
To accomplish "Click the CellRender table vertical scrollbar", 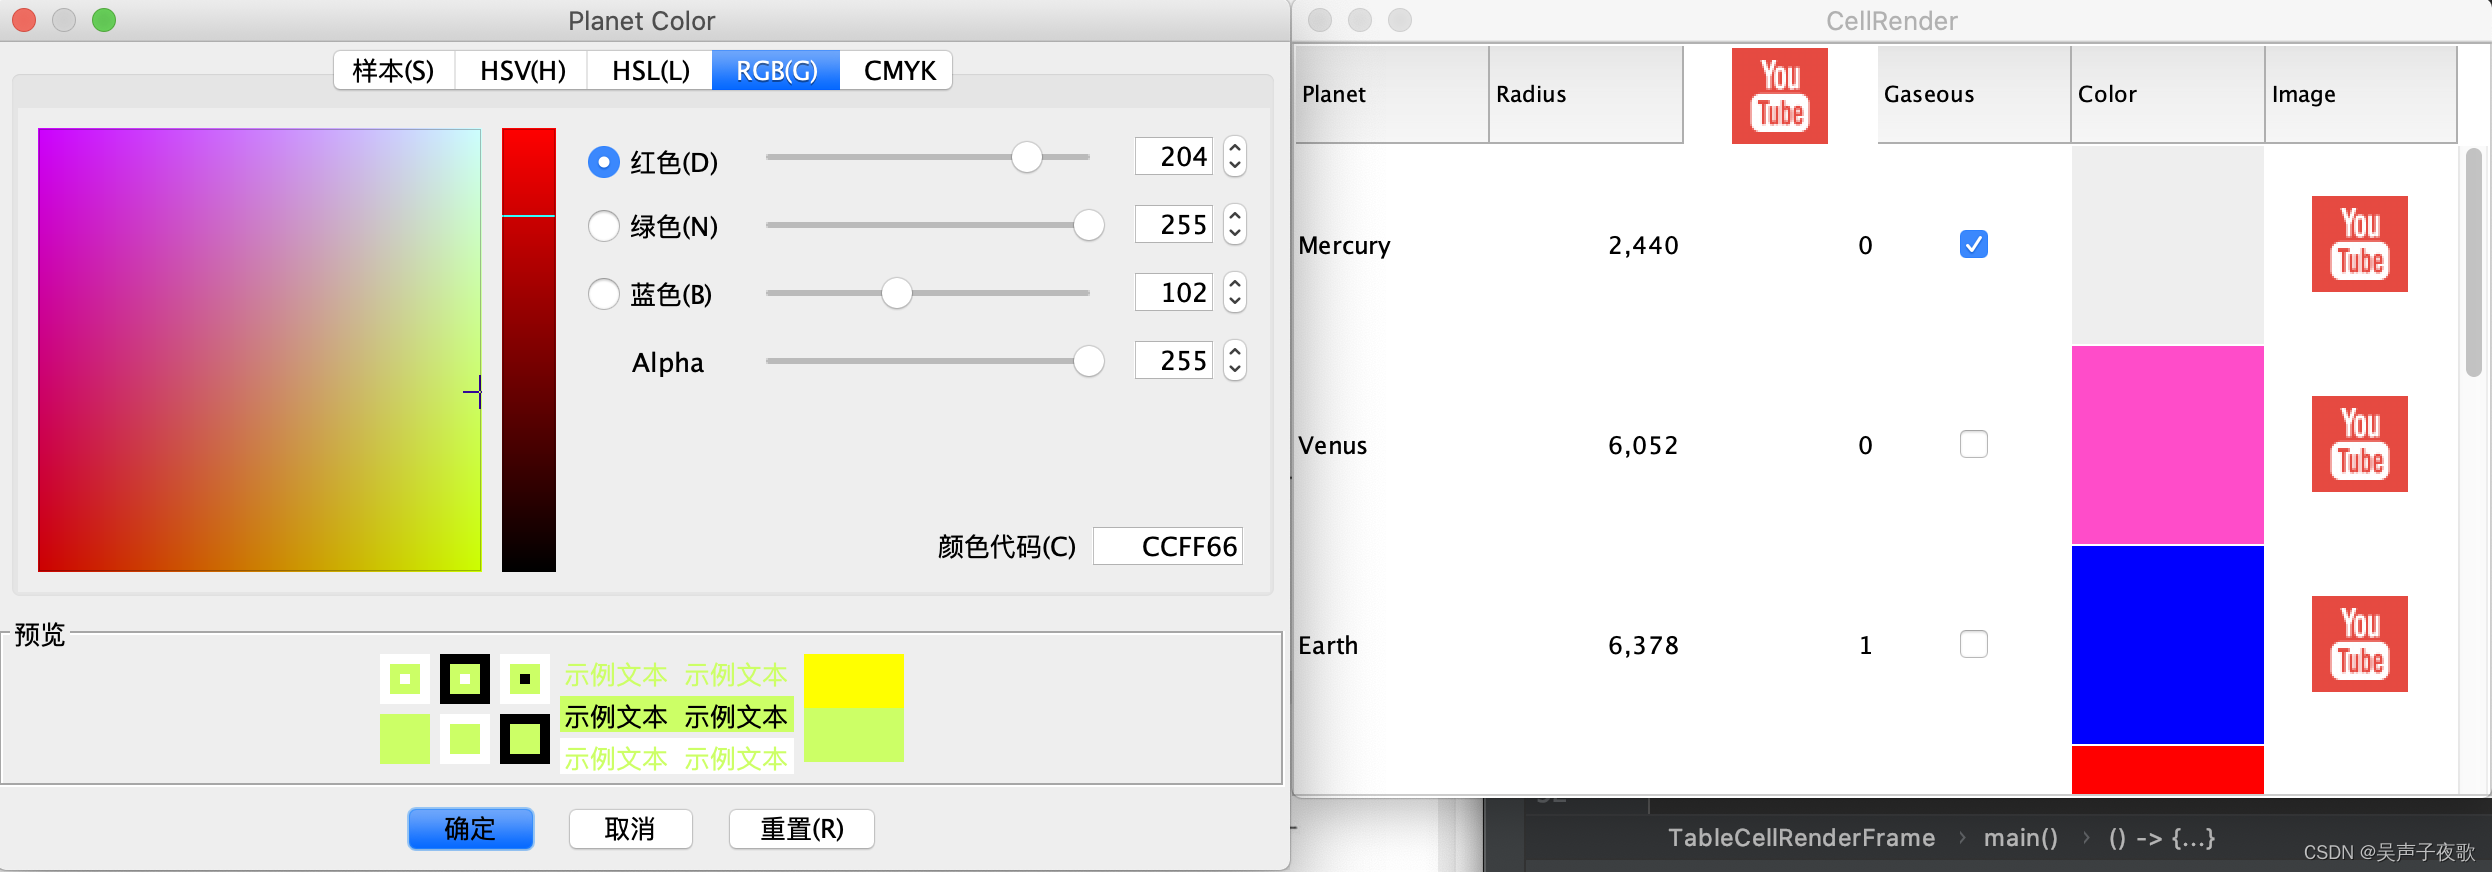I will [2474, 262].
